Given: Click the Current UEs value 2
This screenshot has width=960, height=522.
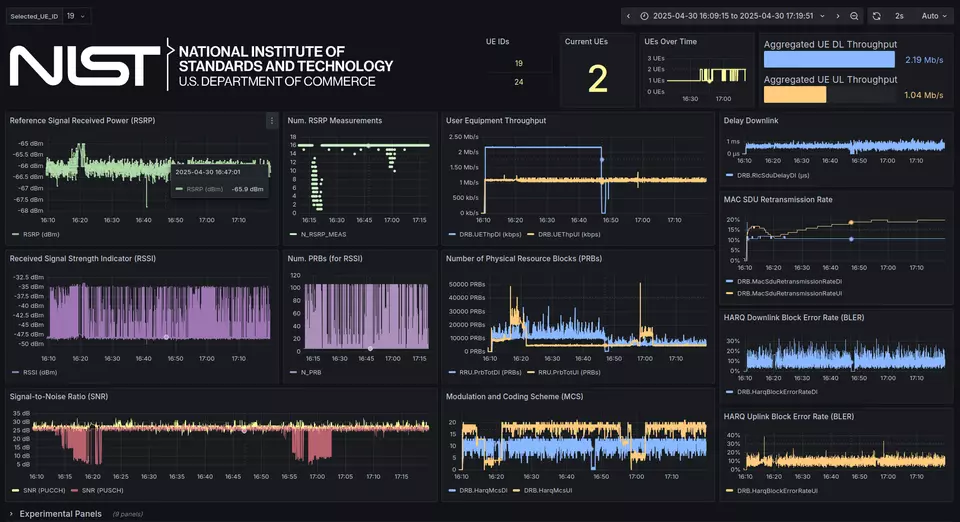Looking at the screenshot, I should 598,79.
